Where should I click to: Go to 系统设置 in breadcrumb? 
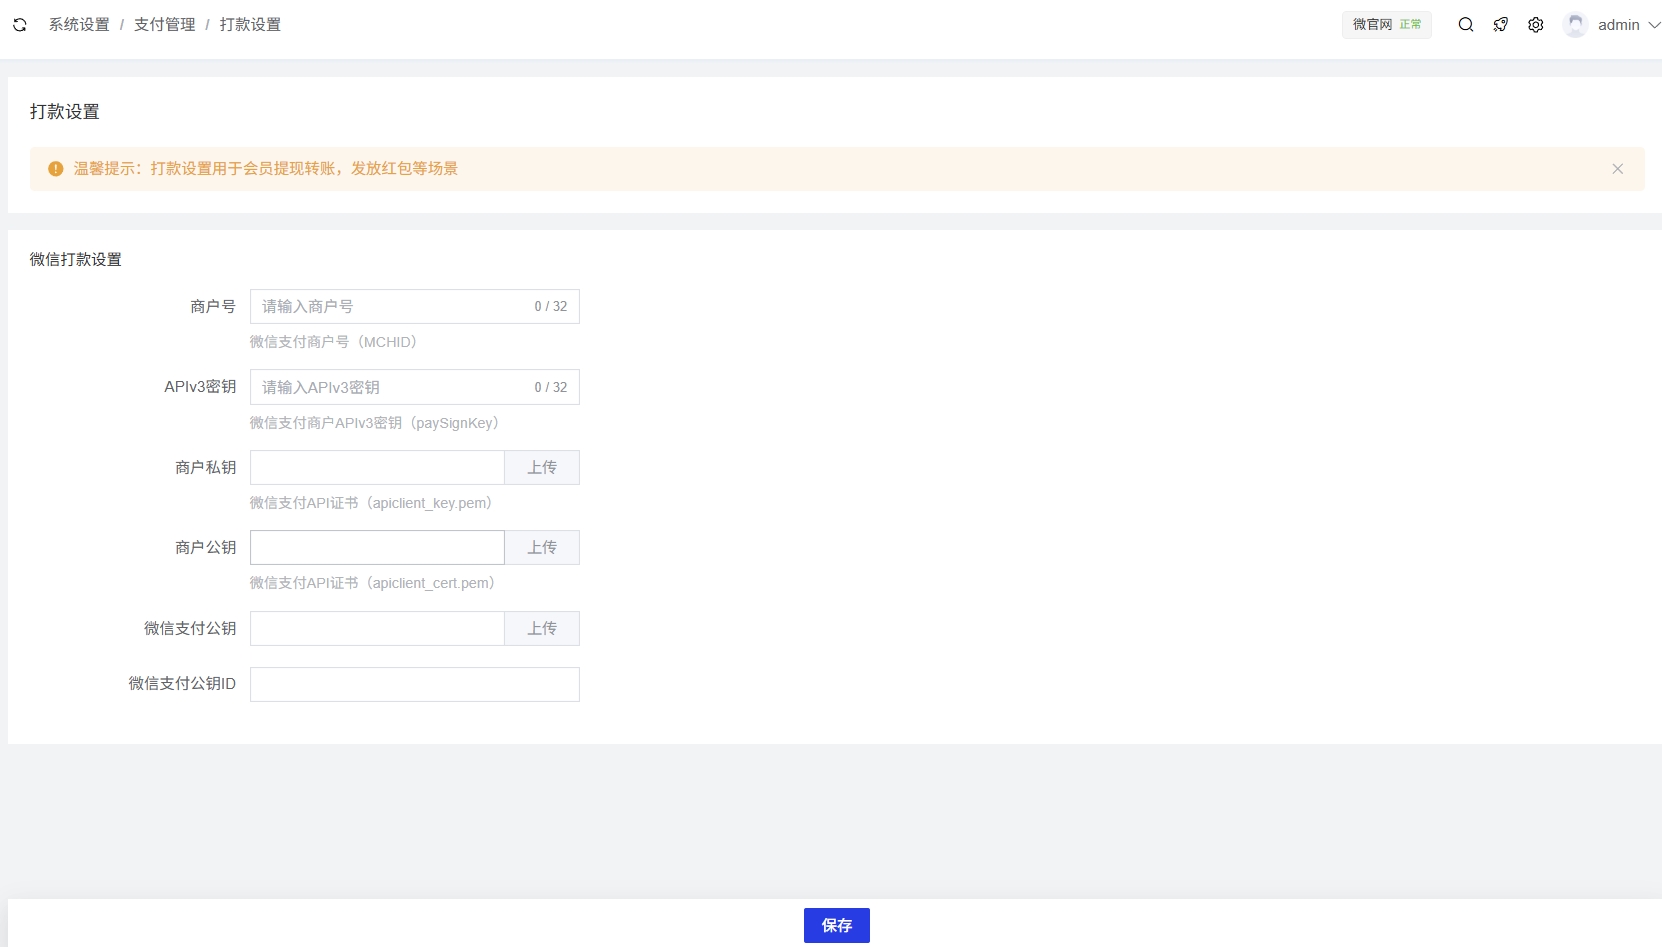(x=79, y=25)
